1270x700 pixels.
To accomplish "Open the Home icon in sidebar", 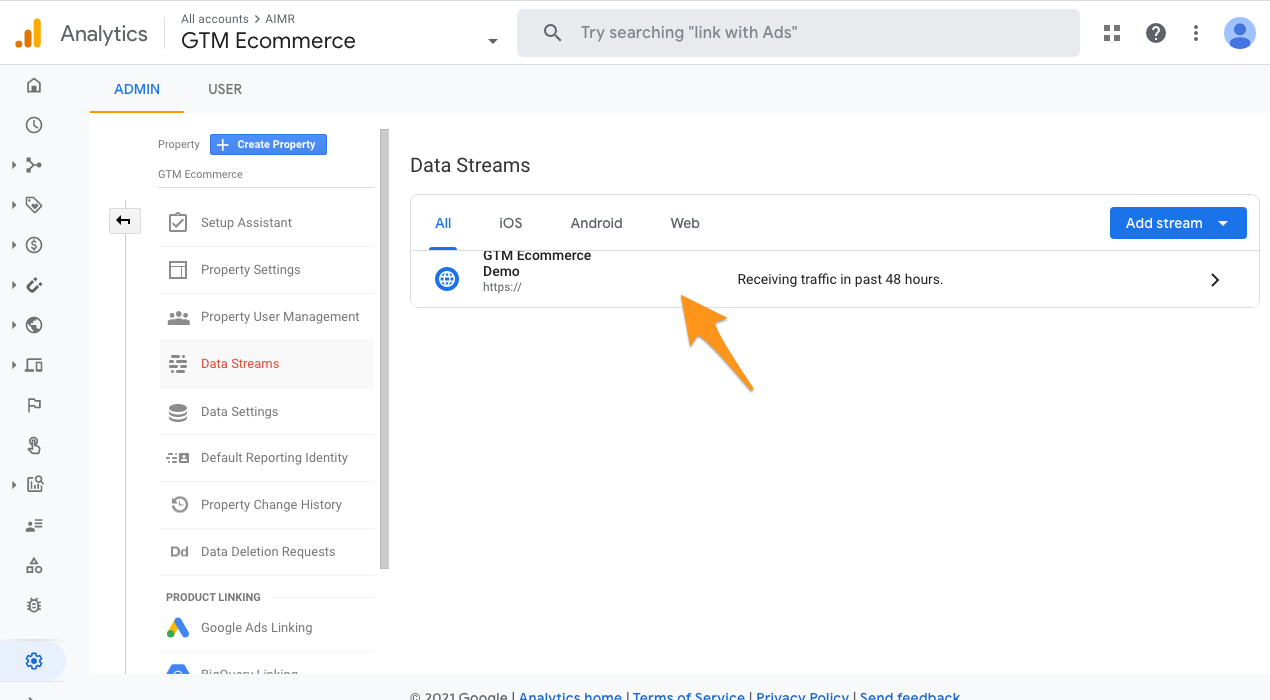I will pos(34,85).
